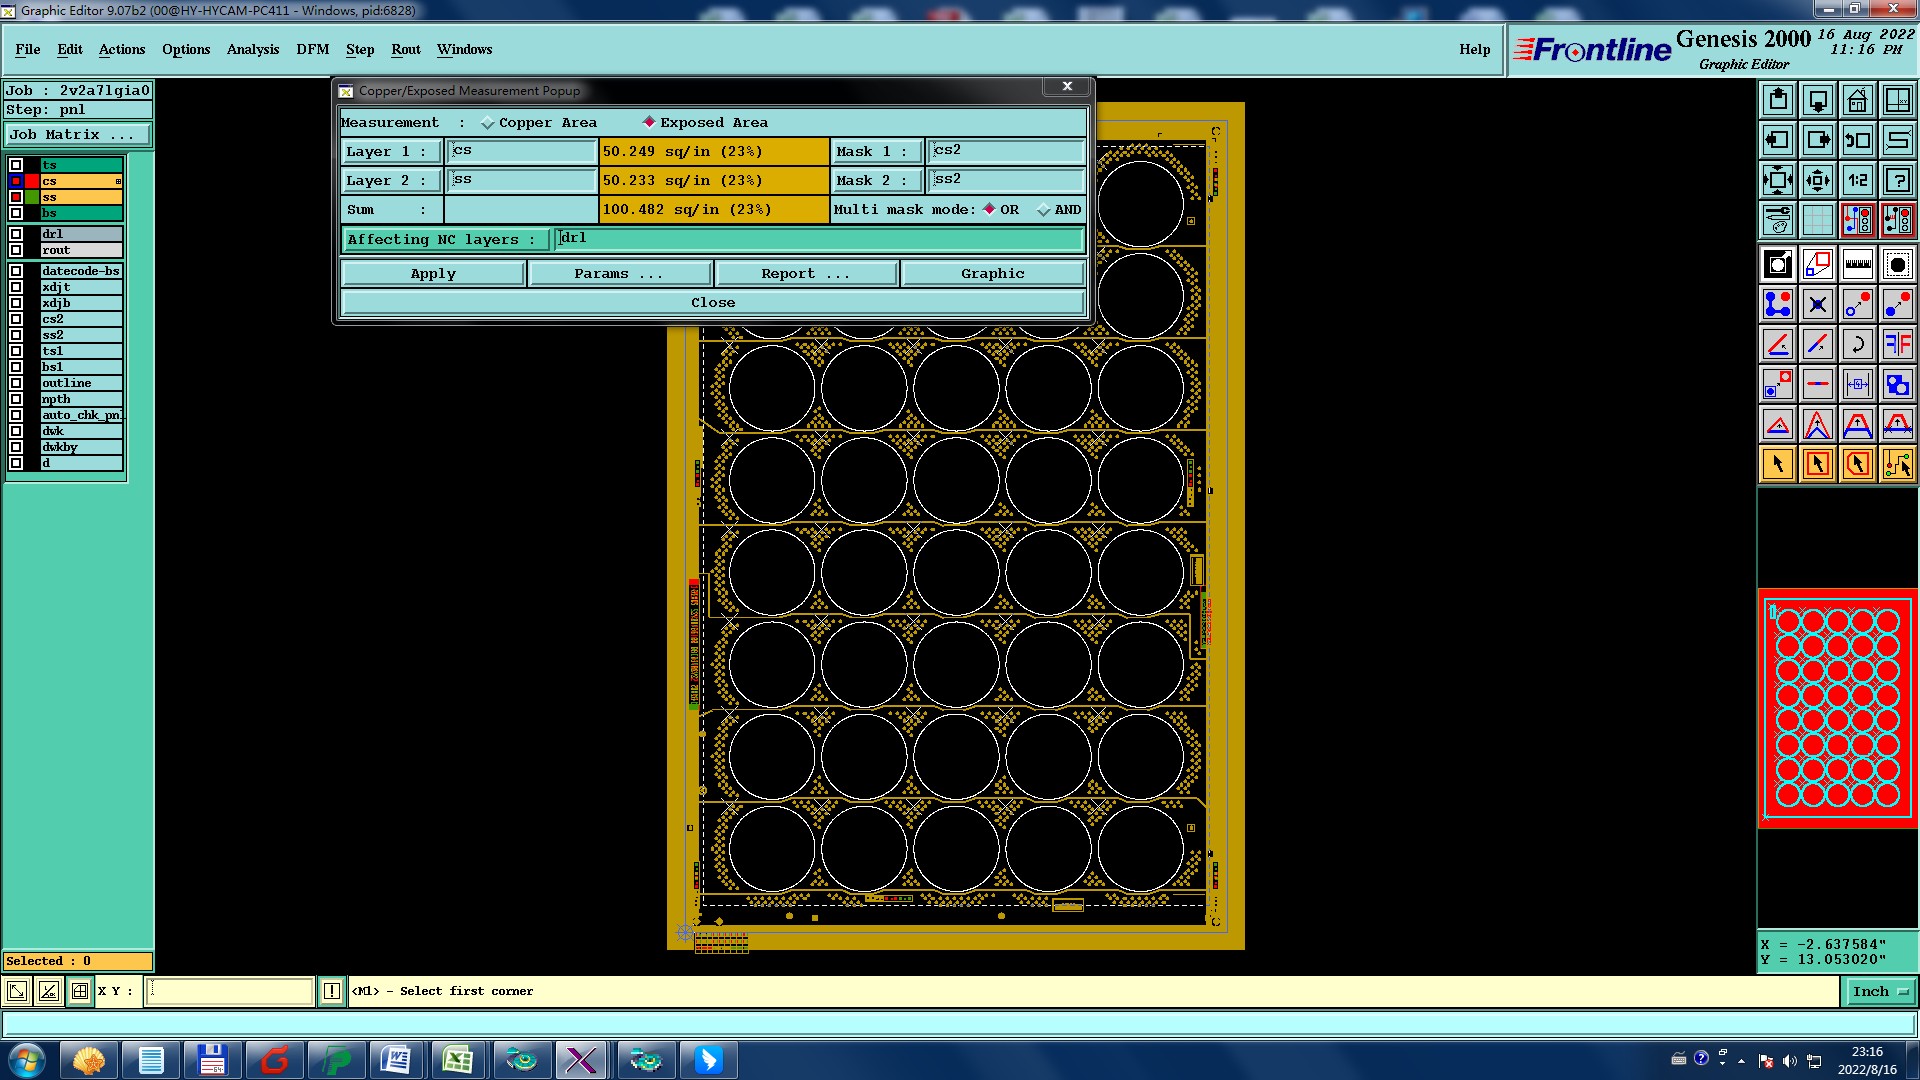This screenshot has width=1920, height=1080.
Task: Click the question mark help icon
Action: pyautogui.click(x=1897, y=180)
